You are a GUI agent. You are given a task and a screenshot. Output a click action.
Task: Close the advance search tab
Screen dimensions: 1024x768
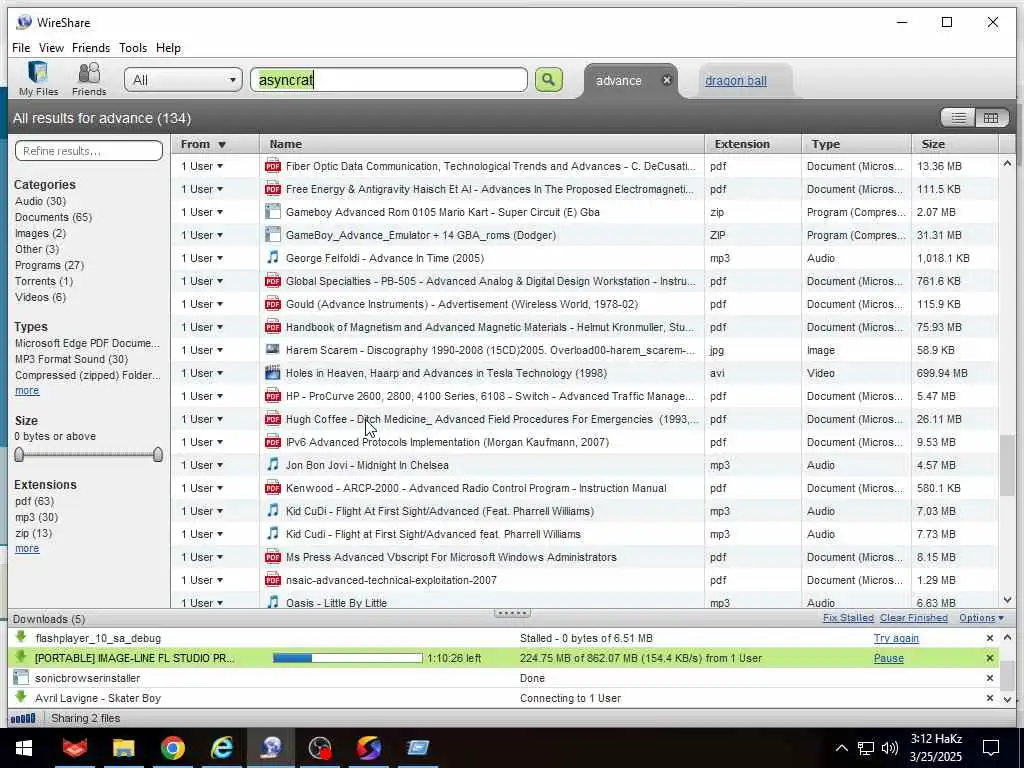point(667,80)
